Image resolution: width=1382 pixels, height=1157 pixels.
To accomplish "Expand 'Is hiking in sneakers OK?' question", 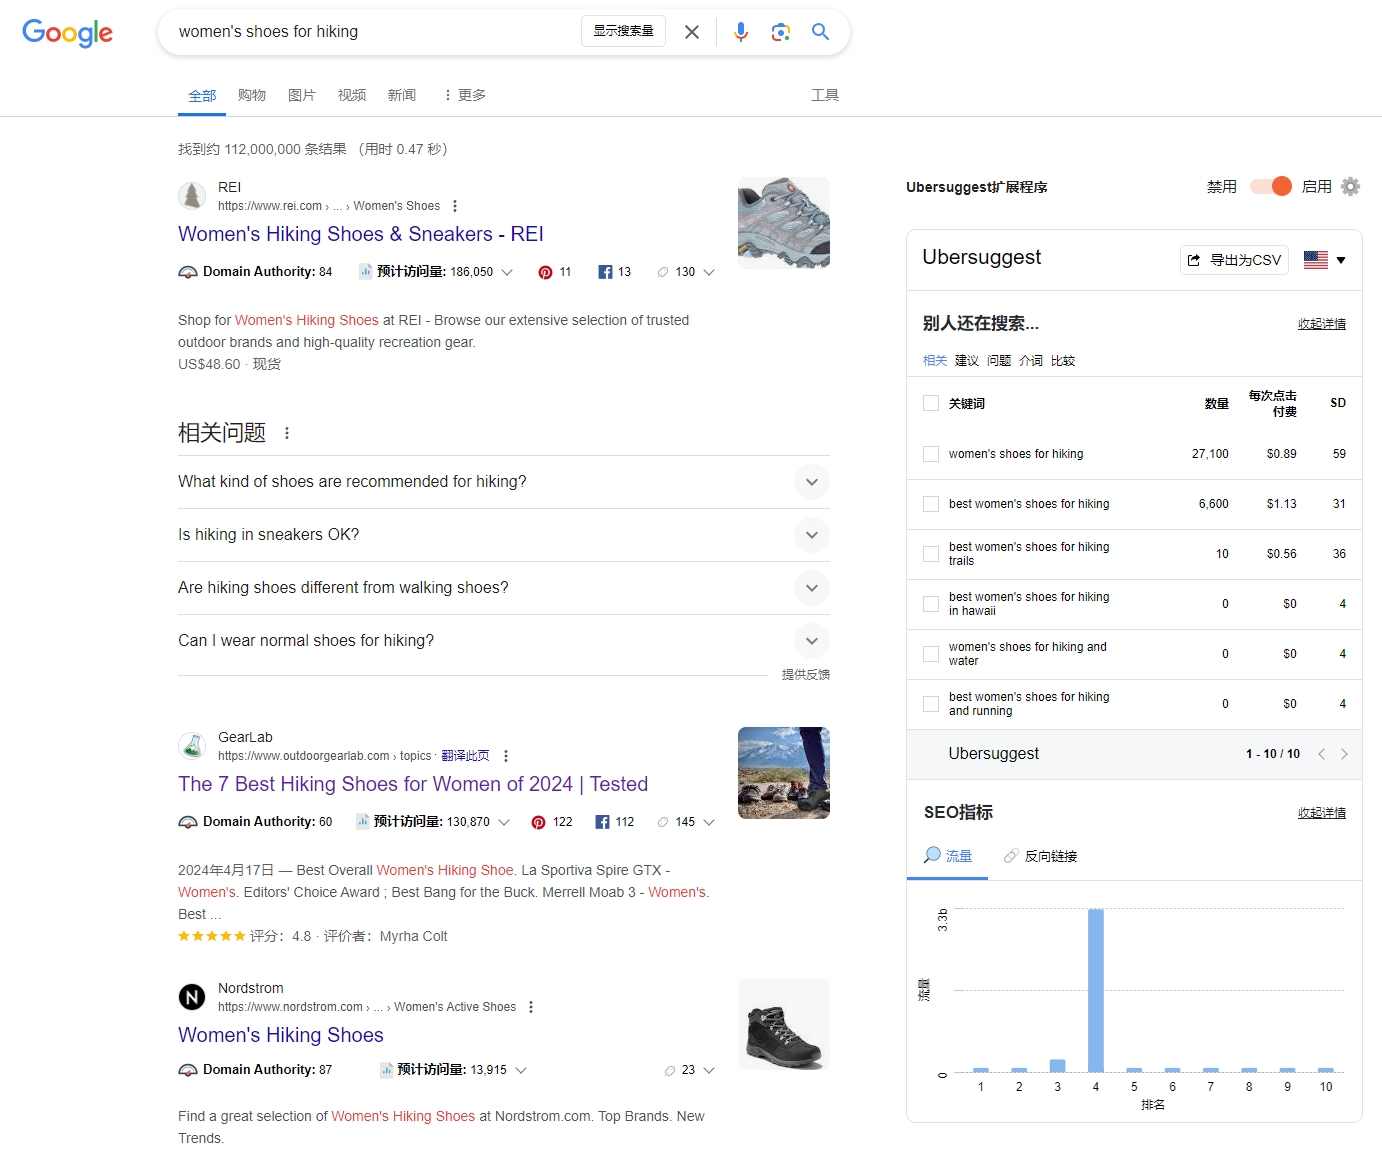I will tap(812, 535).
